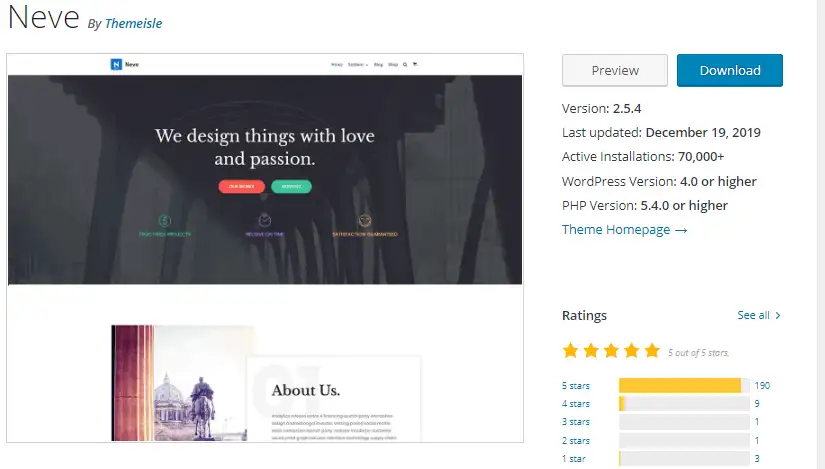Screen dimensions: 825x469
Task: Filter reviews by 4 stars
Action: coord(576,404)
